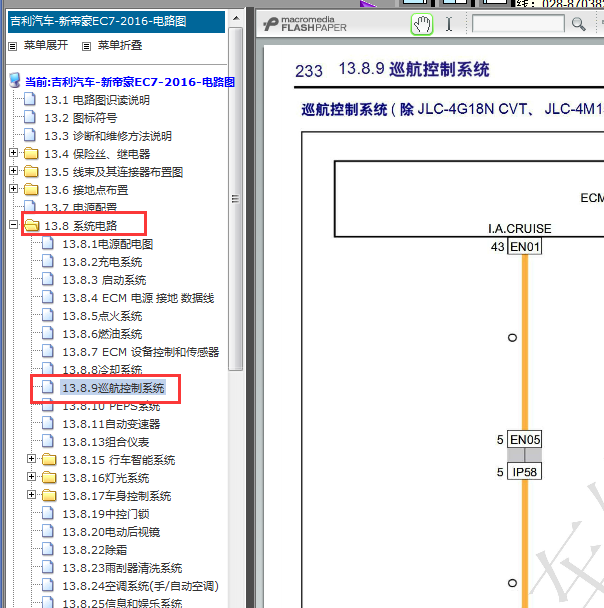604x608 pixels.
Task: Click the page icon of 13.8.5点火系统
Action: pyautogui.click(x=48, y=315)
